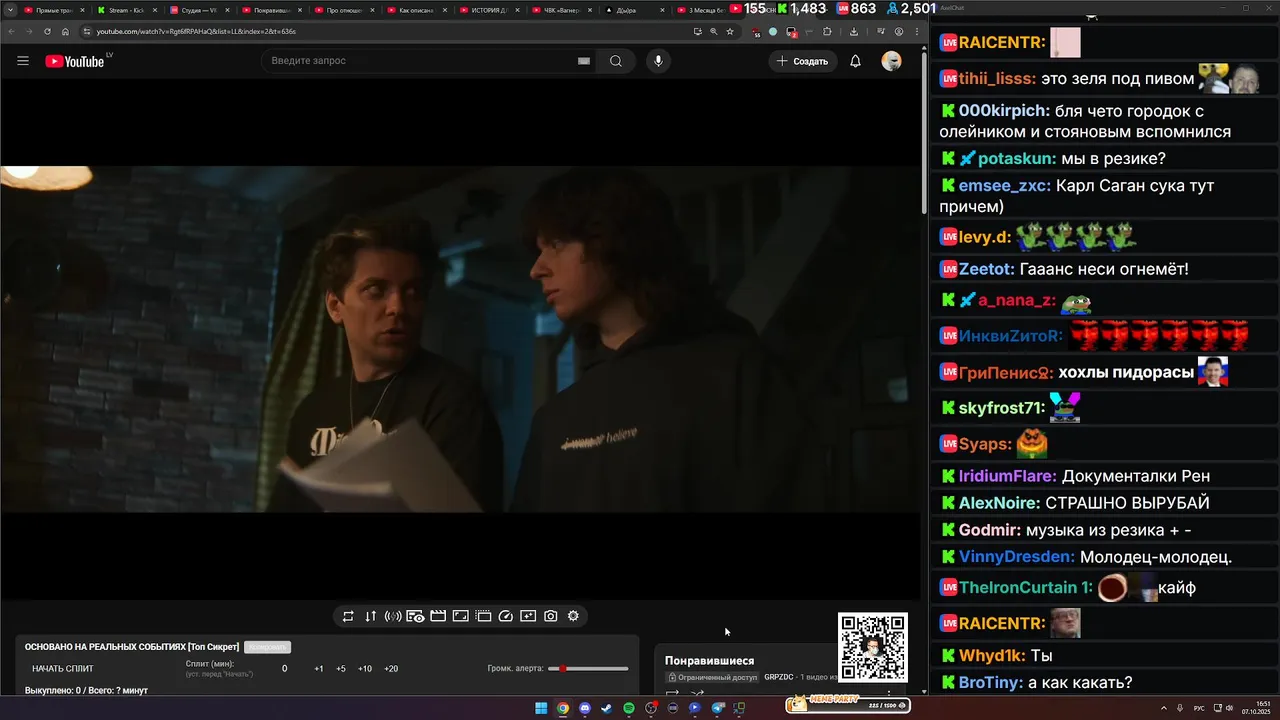Click the QR code image

pyautogui.click(x=873, y=647)
